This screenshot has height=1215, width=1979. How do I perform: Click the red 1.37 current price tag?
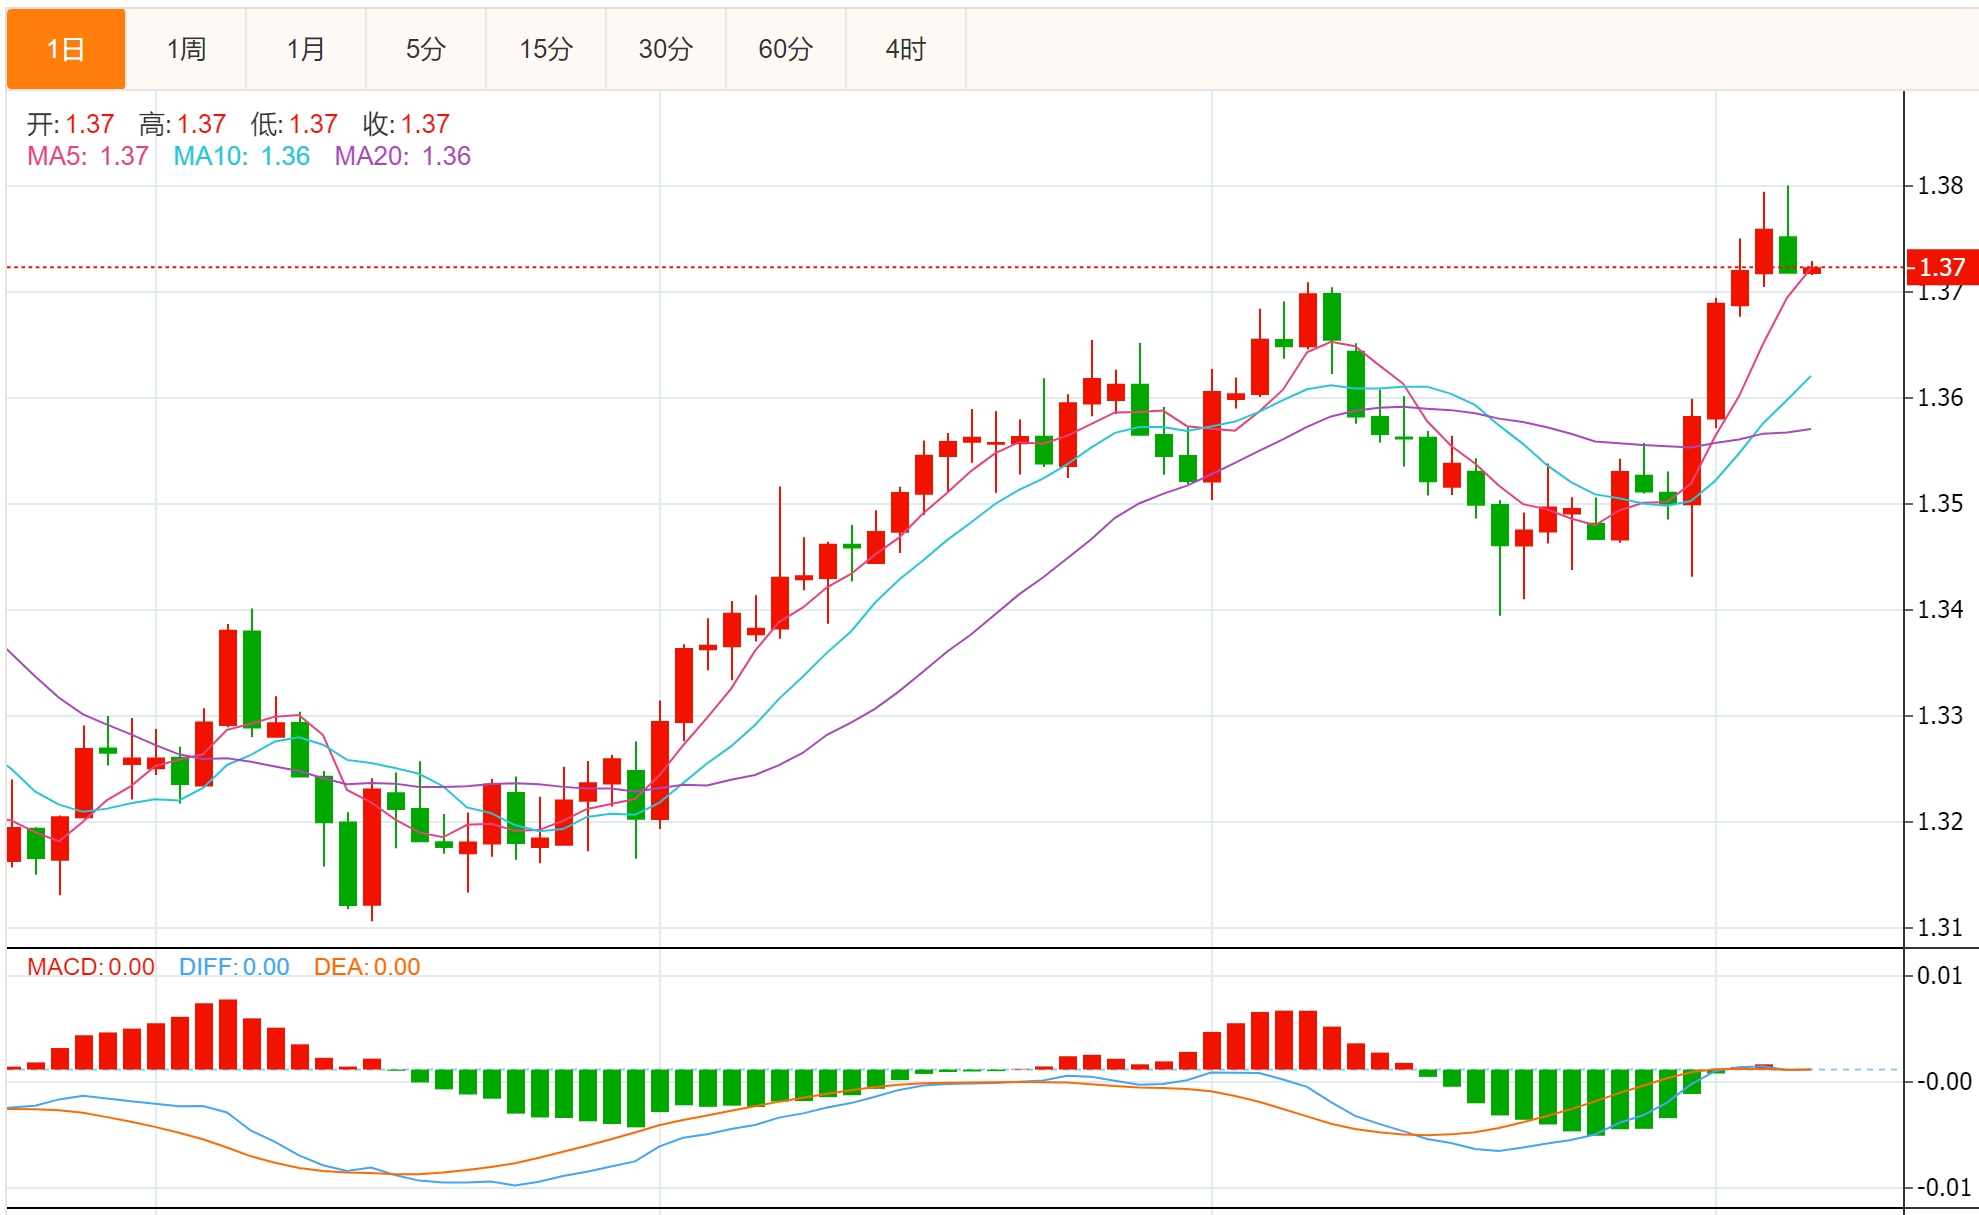pyautogui.click(x=1941, y=267)
